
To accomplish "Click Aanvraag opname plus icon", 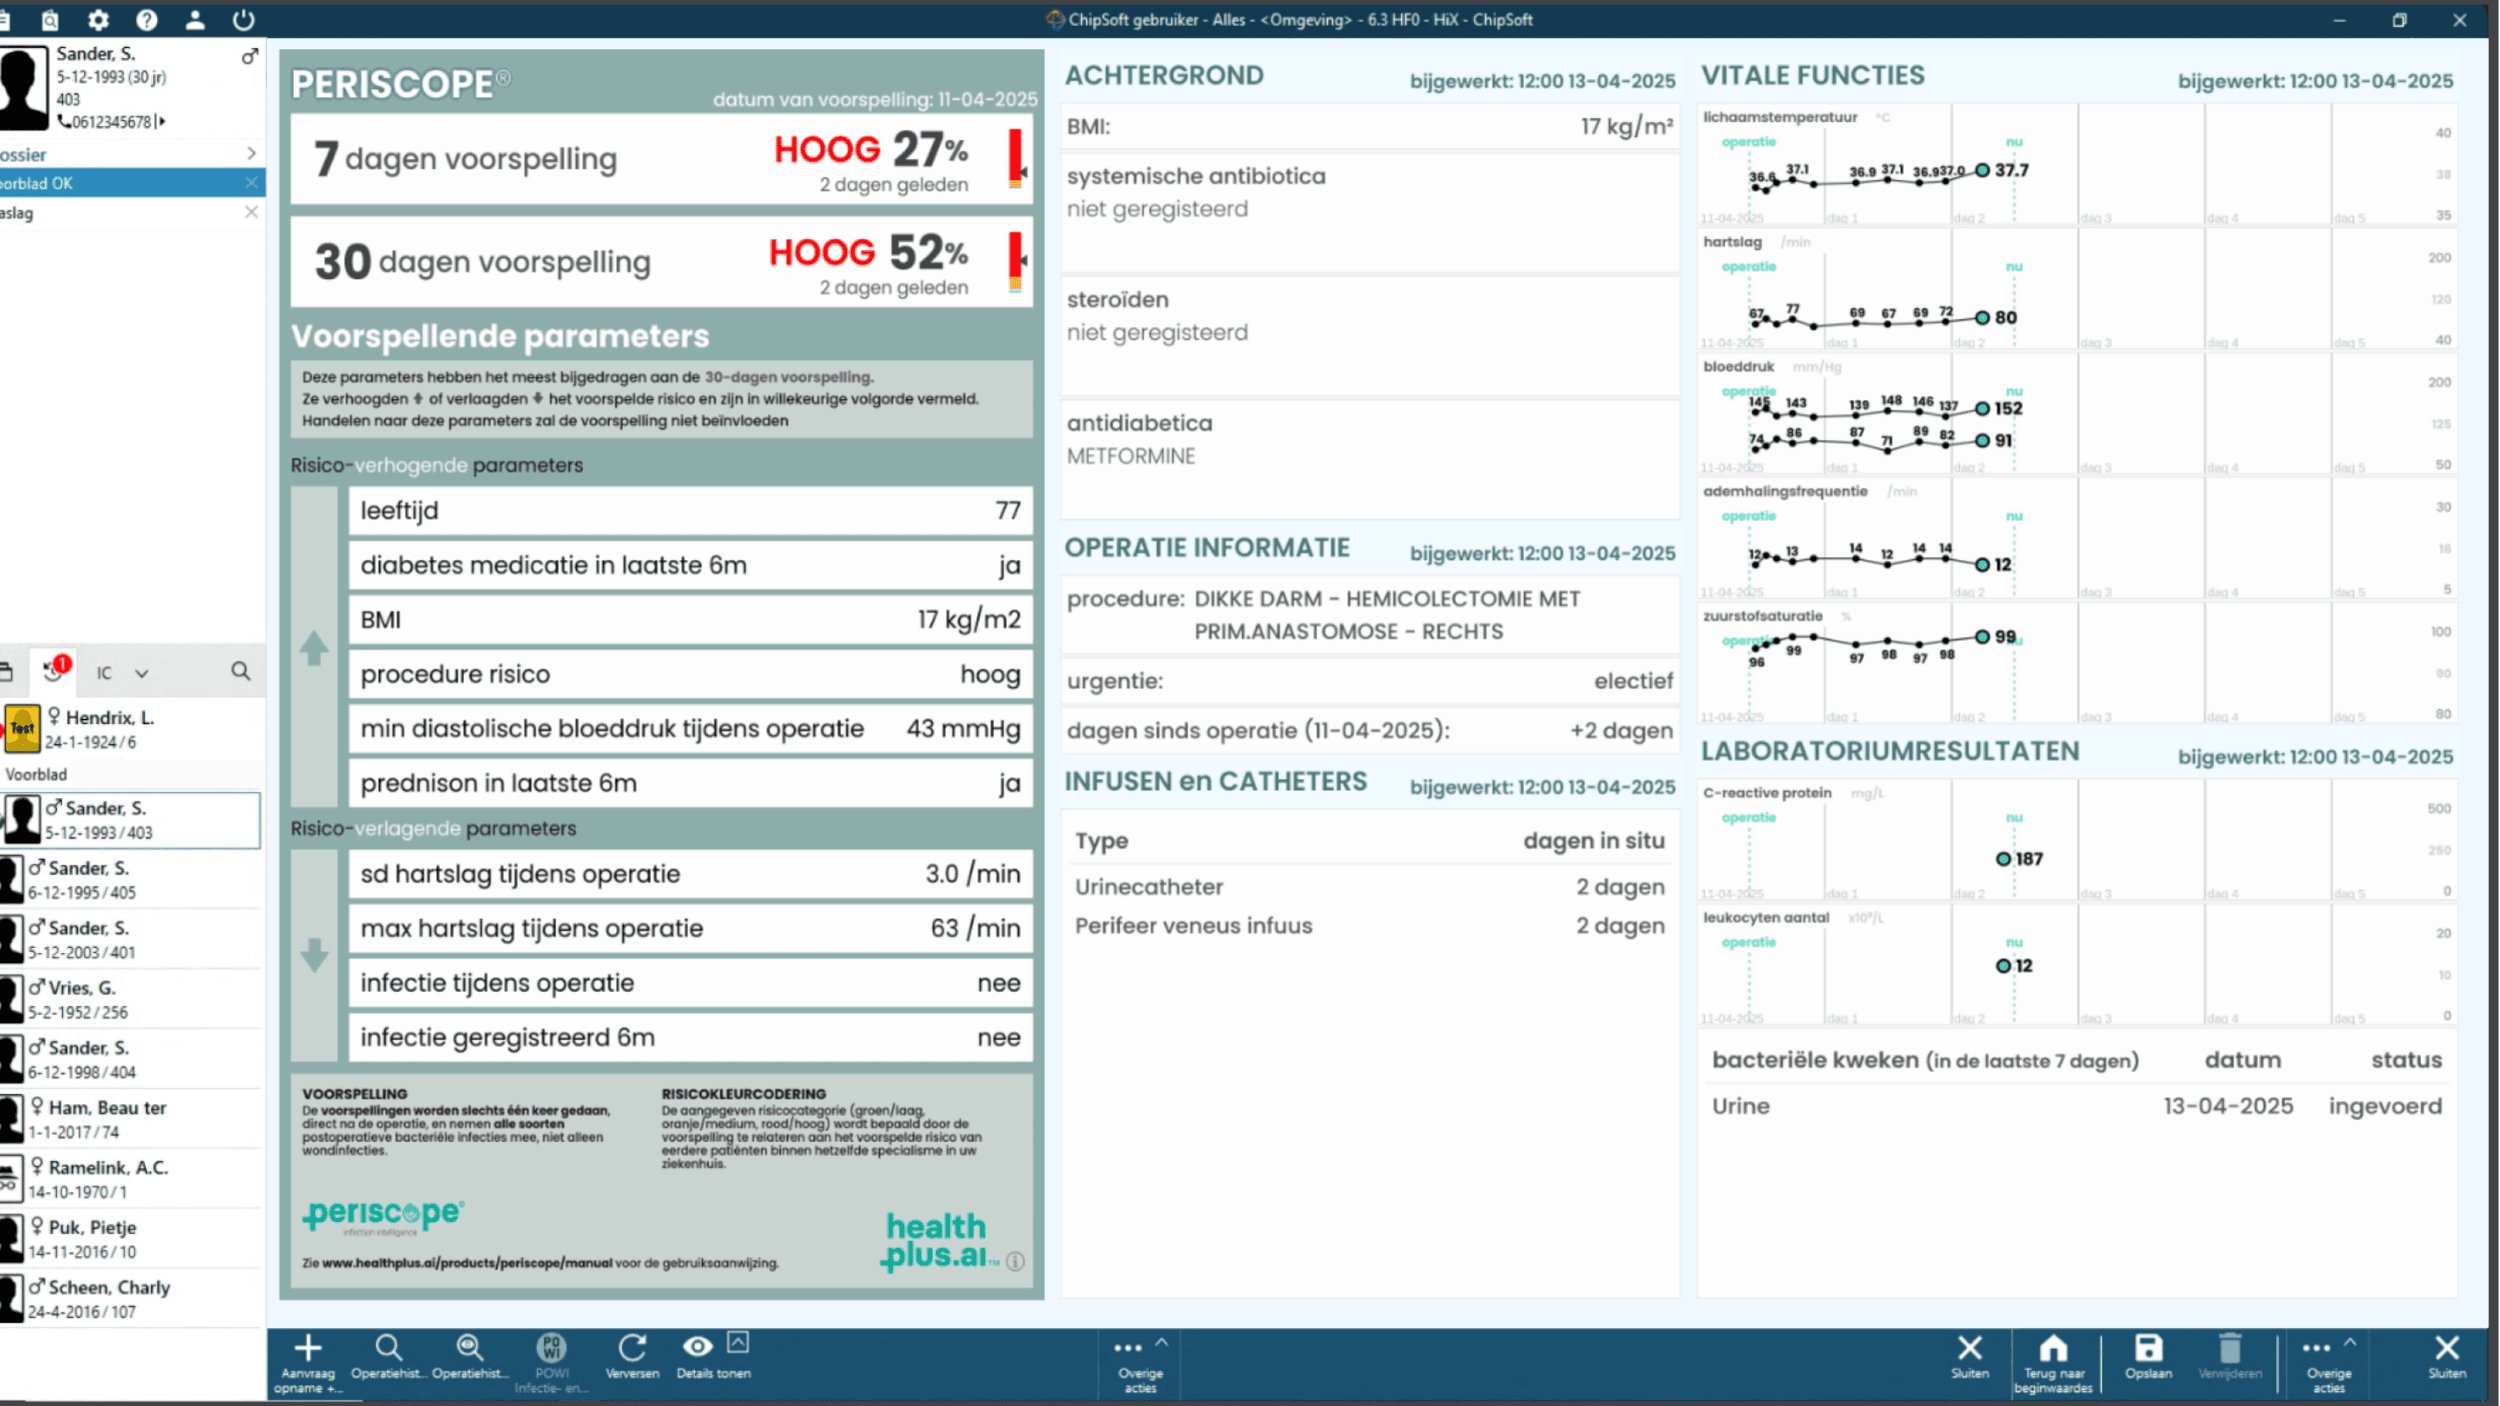I will 307,1349.
